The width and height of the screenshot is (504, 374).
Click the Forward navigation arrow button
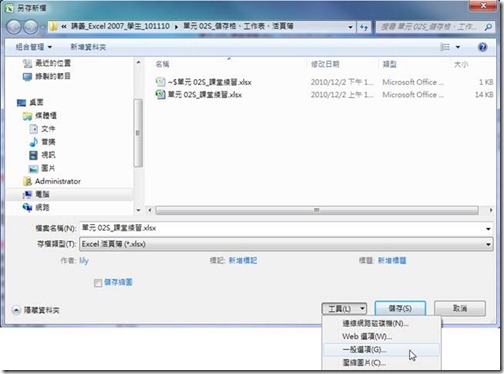point(31,27)
